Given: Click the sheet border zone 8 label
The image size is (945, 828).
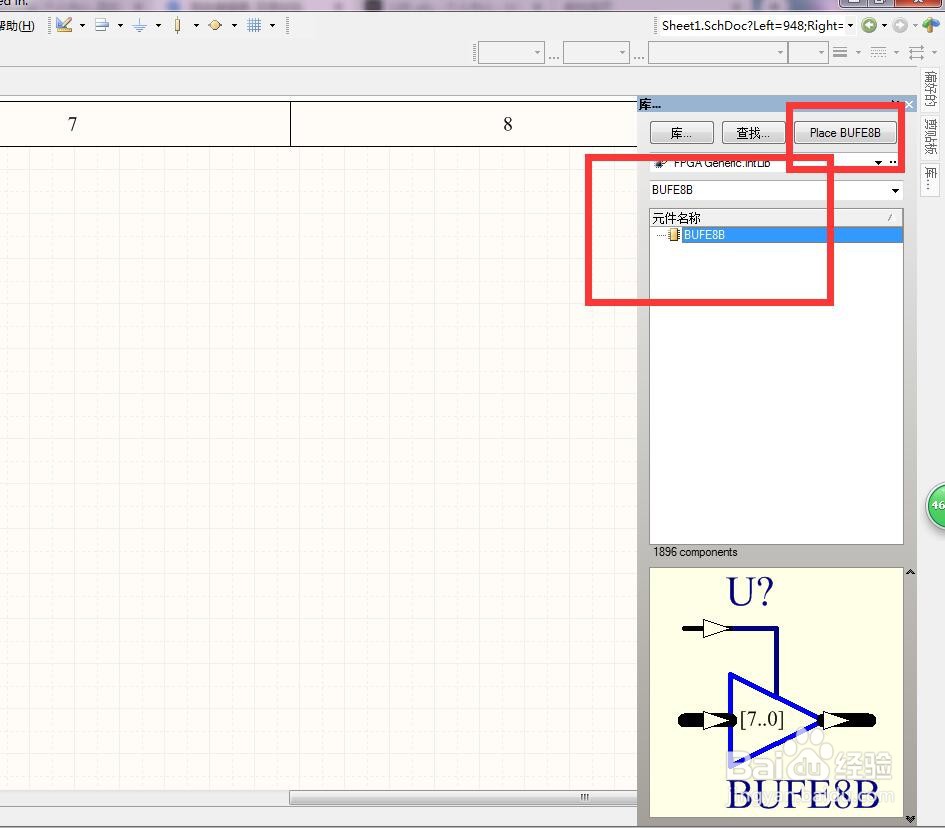Looking at the screenshot, I should pos(507,124).
